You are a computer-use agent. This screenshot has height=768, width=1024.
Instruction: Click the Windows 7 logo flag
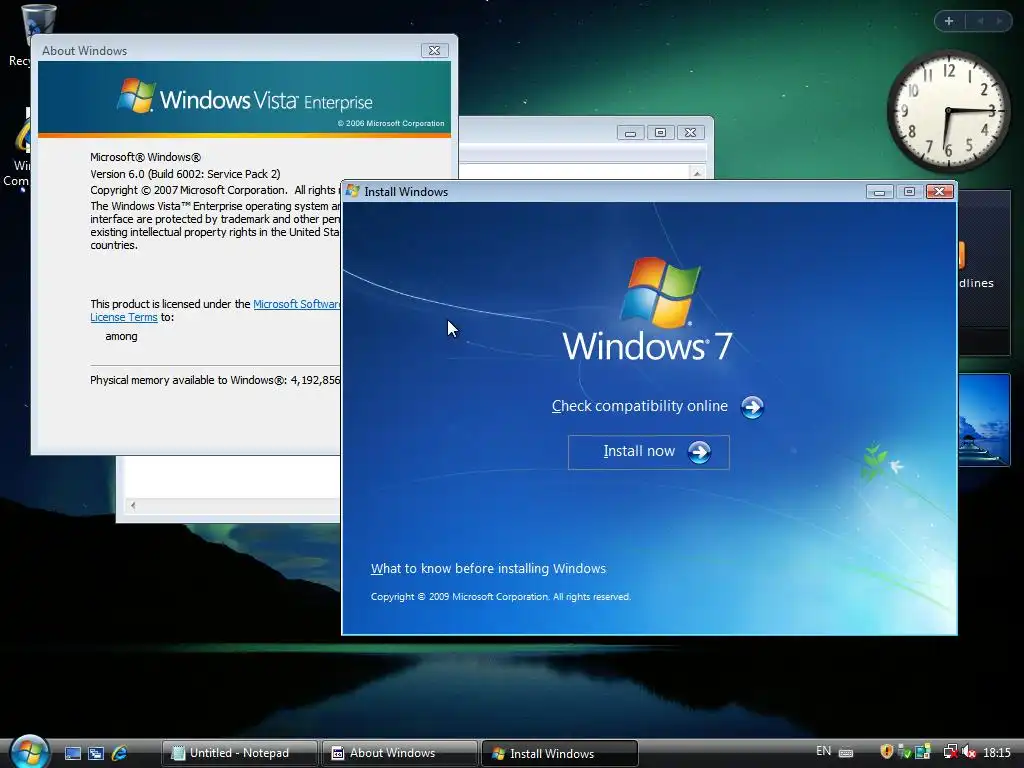pos(660,292)
